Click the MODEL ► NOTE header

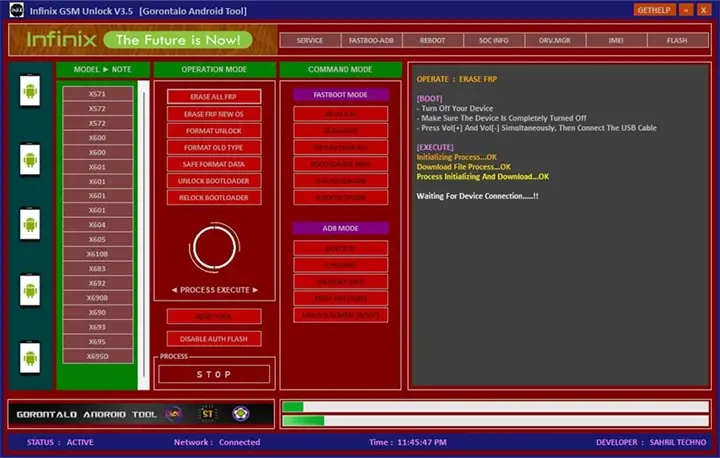(103, 69)
